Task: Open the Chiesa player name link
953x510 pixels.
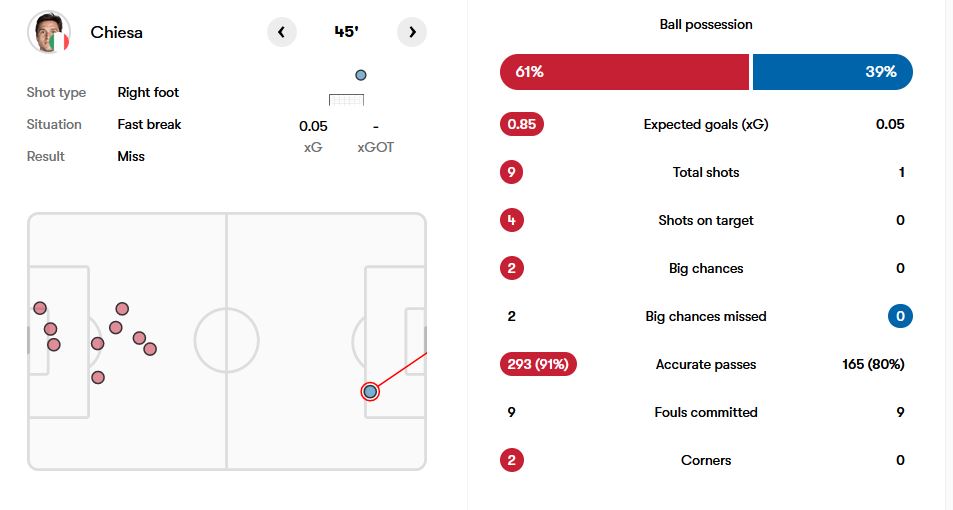Action: [x=116, y=32]
